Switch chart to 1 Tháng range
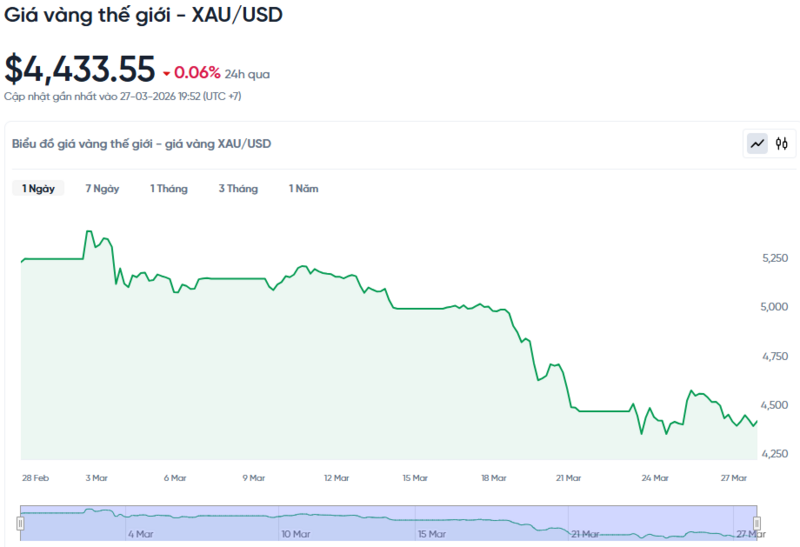Viewport: 800px width, 547px height. tap(168, 188)
